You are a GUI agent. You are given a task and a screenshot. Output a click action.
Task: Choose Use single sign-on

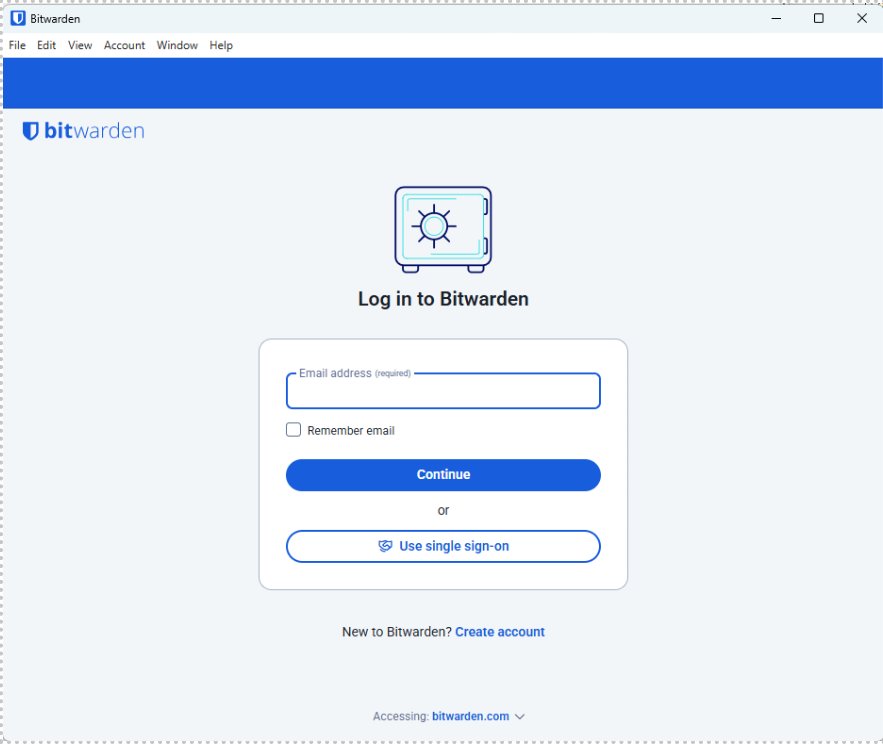(443, 546)
